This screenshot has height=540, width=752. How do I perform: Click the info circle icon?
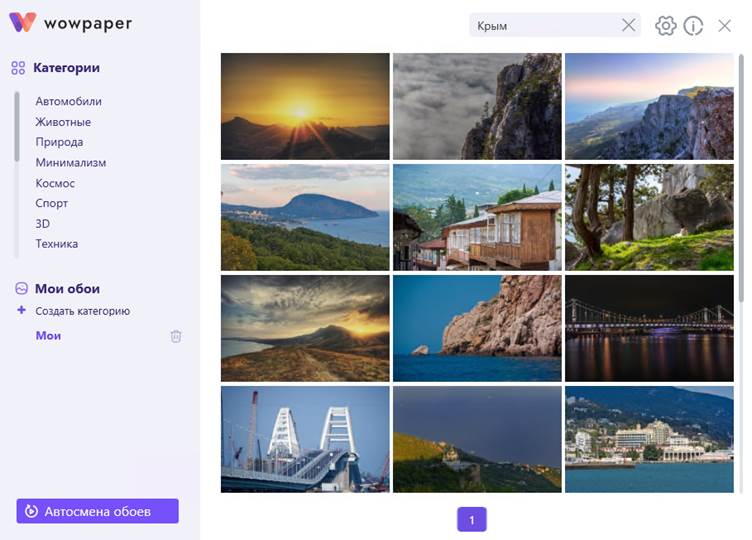(693, 26)
